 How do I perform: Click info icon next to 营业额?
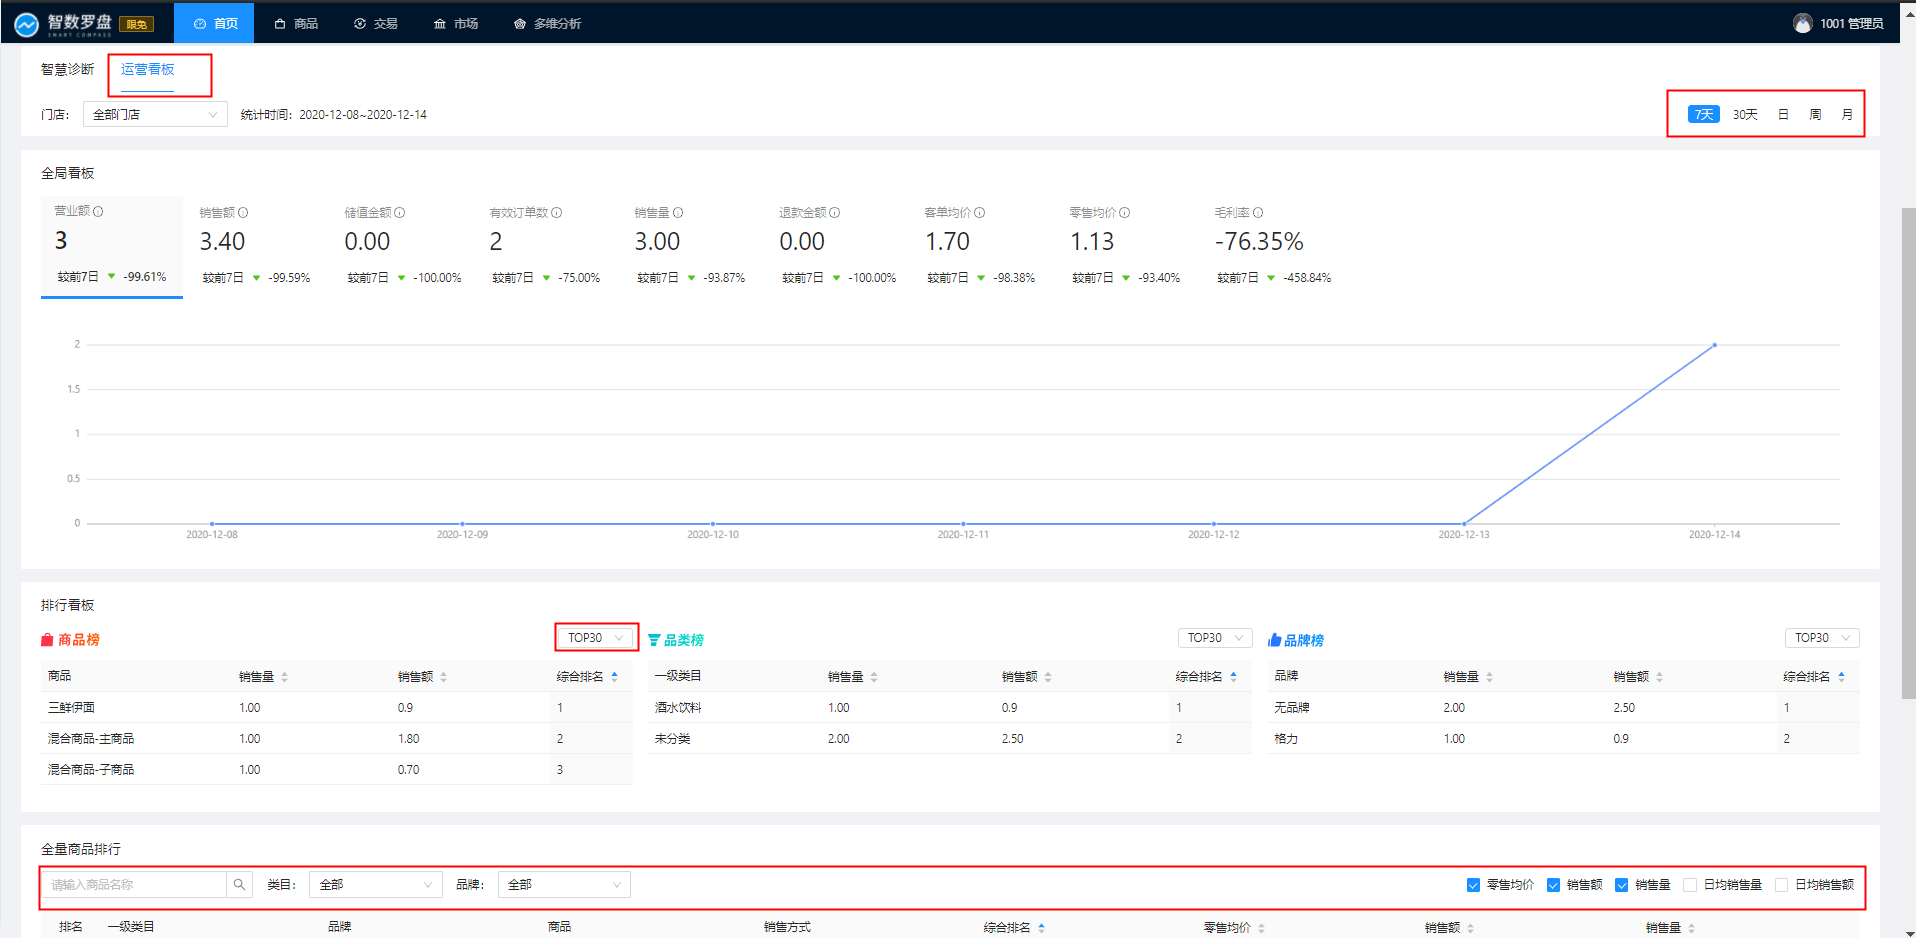click(98, 212)
